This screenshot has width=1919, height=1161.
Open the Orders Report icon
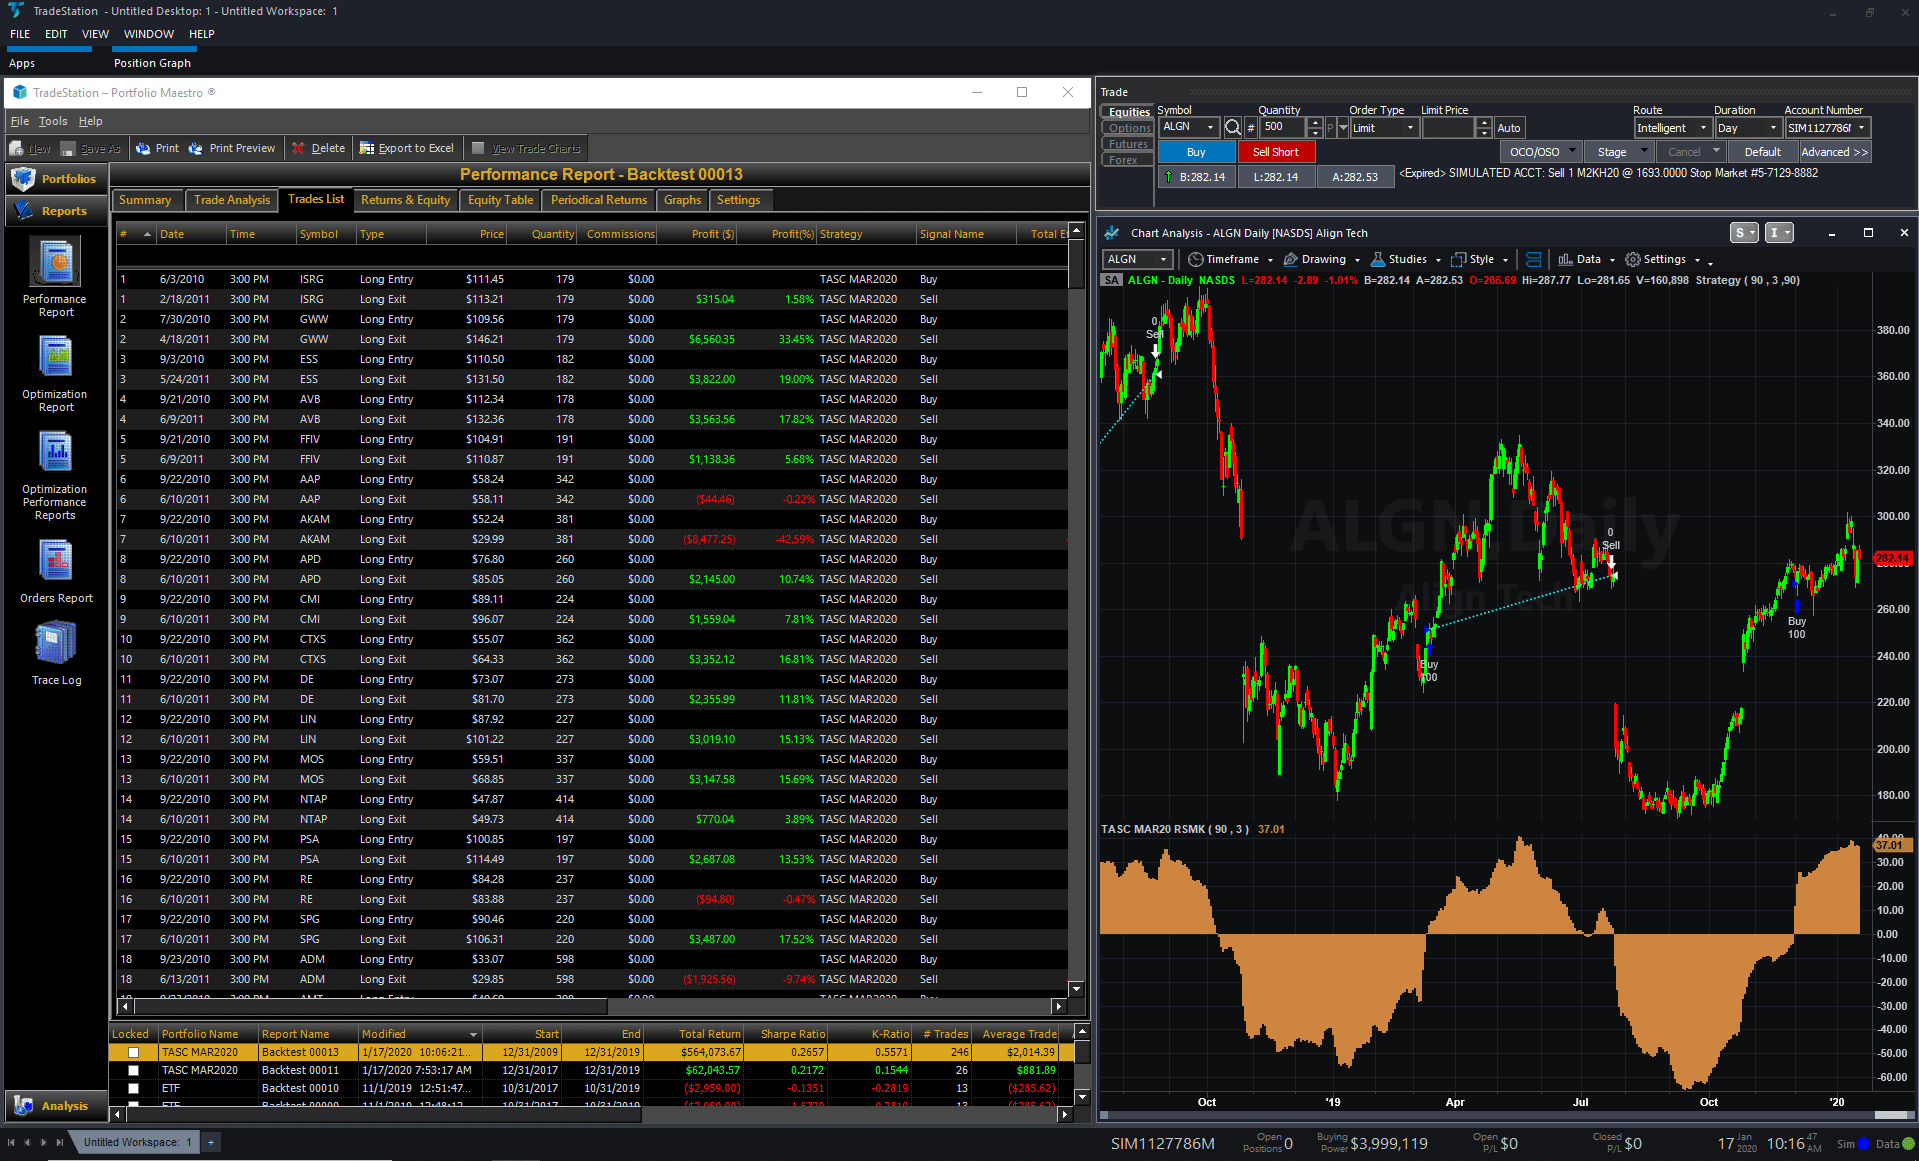[56, 561]
